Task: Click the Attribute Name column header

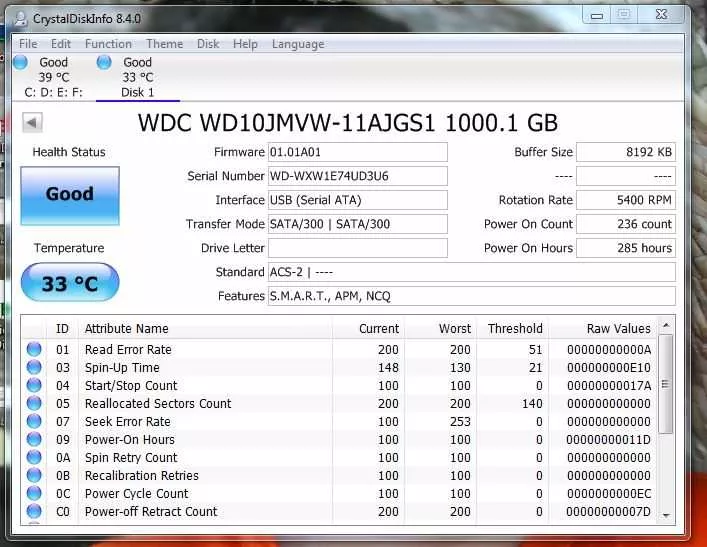Action: point(205,328)
